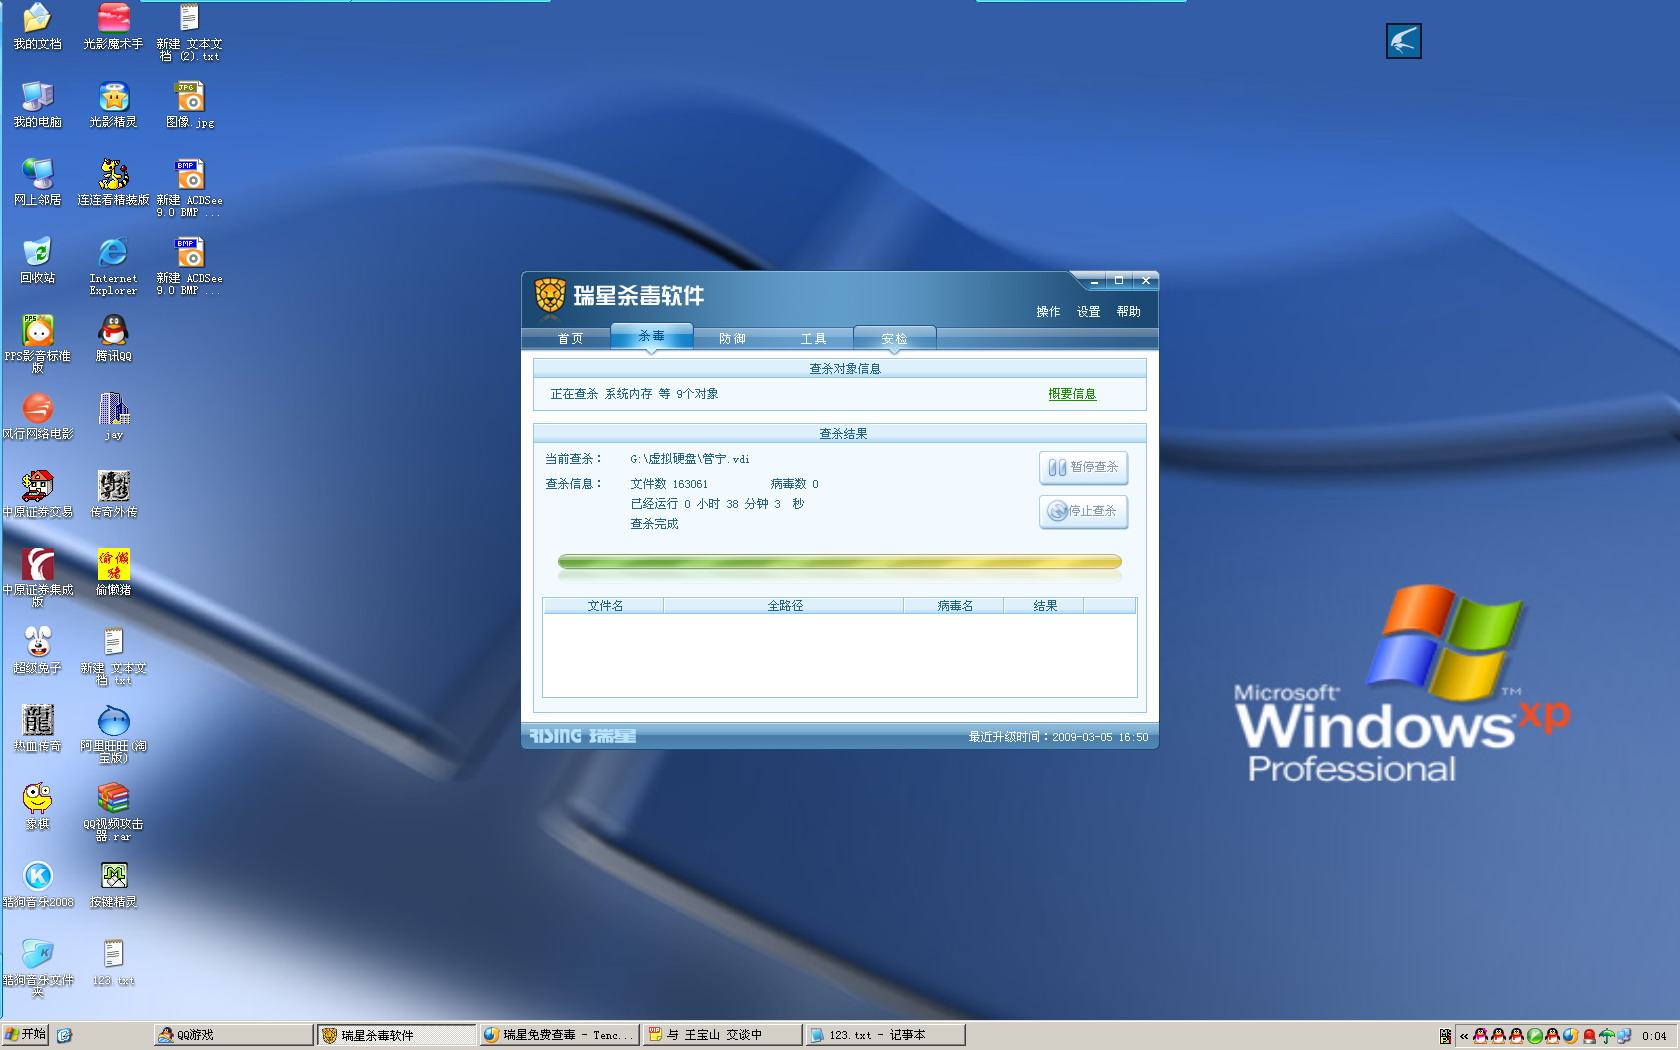Select the 象棋 desktop icon
Image resolution: width=1680 pixels, height=1050 pixels.
(37, 806)
